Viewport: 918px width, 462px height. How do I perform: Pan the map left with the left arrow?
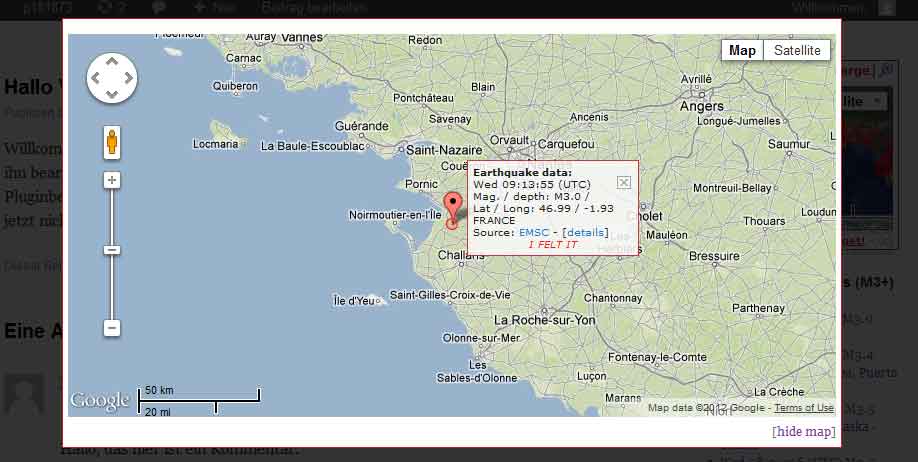(x=95, y=78)
